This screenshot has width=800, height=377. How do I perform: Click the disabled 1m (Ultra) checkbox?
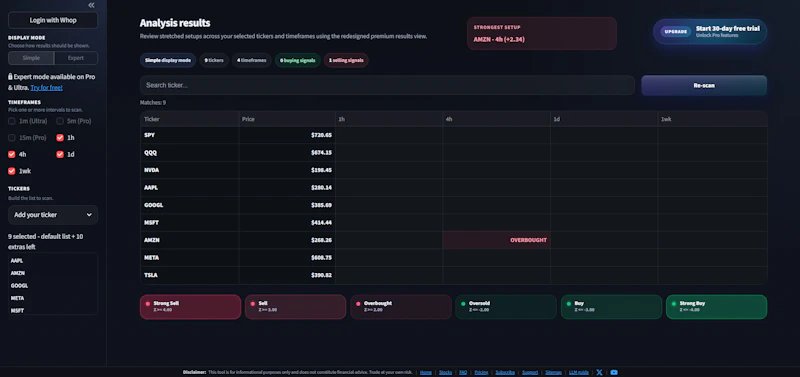[12, 121]
